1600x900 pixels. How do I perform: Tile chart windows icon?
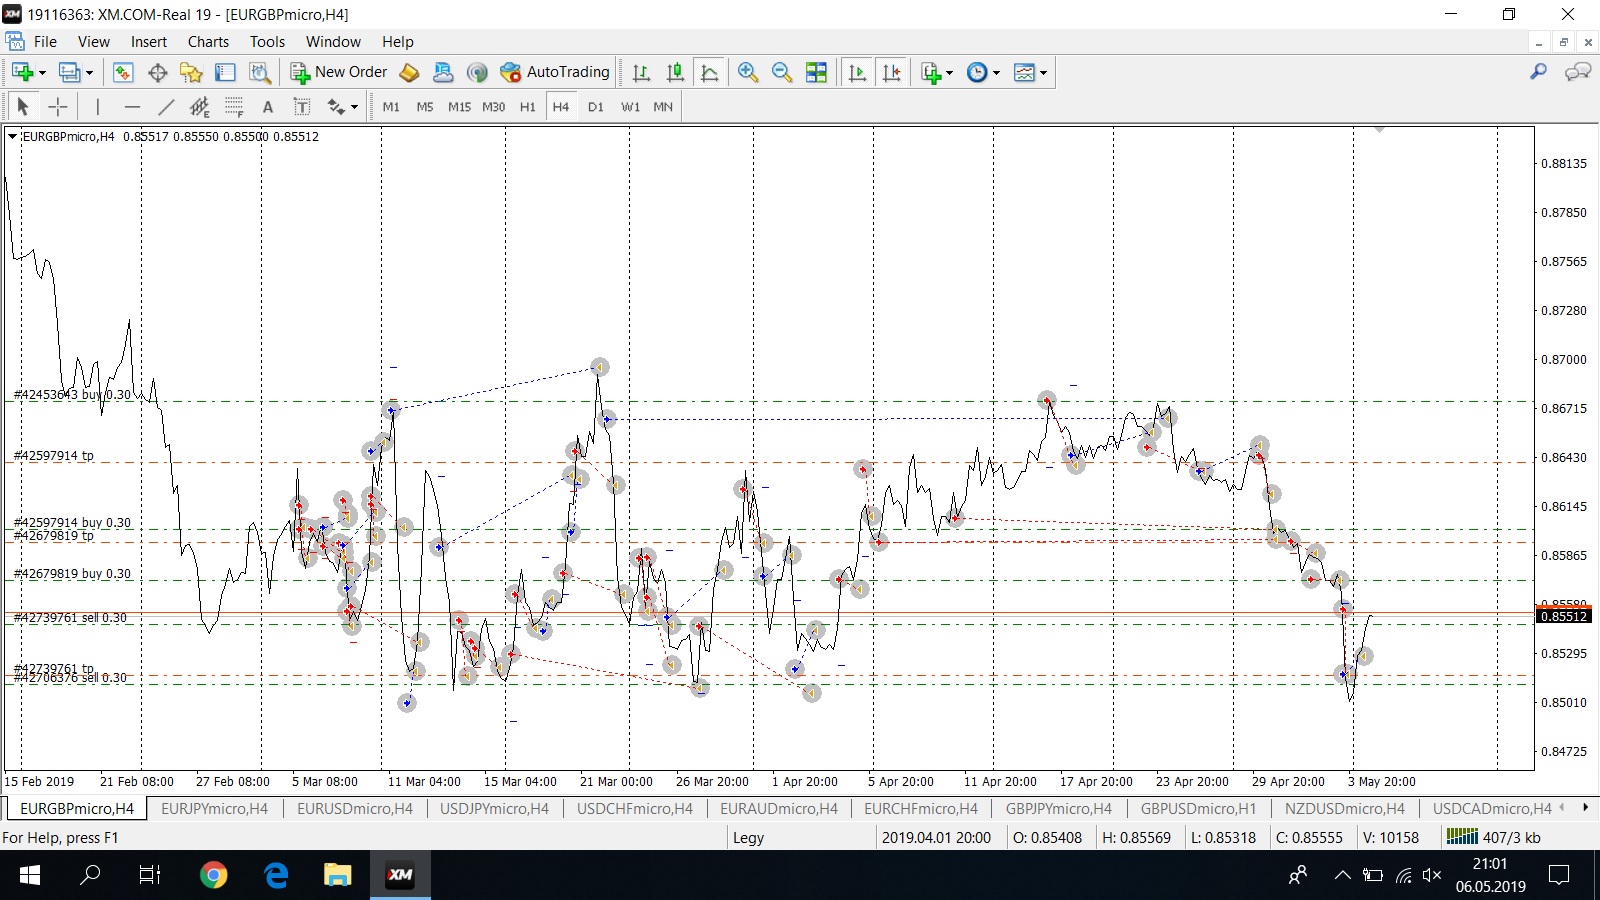click(816, 72)
